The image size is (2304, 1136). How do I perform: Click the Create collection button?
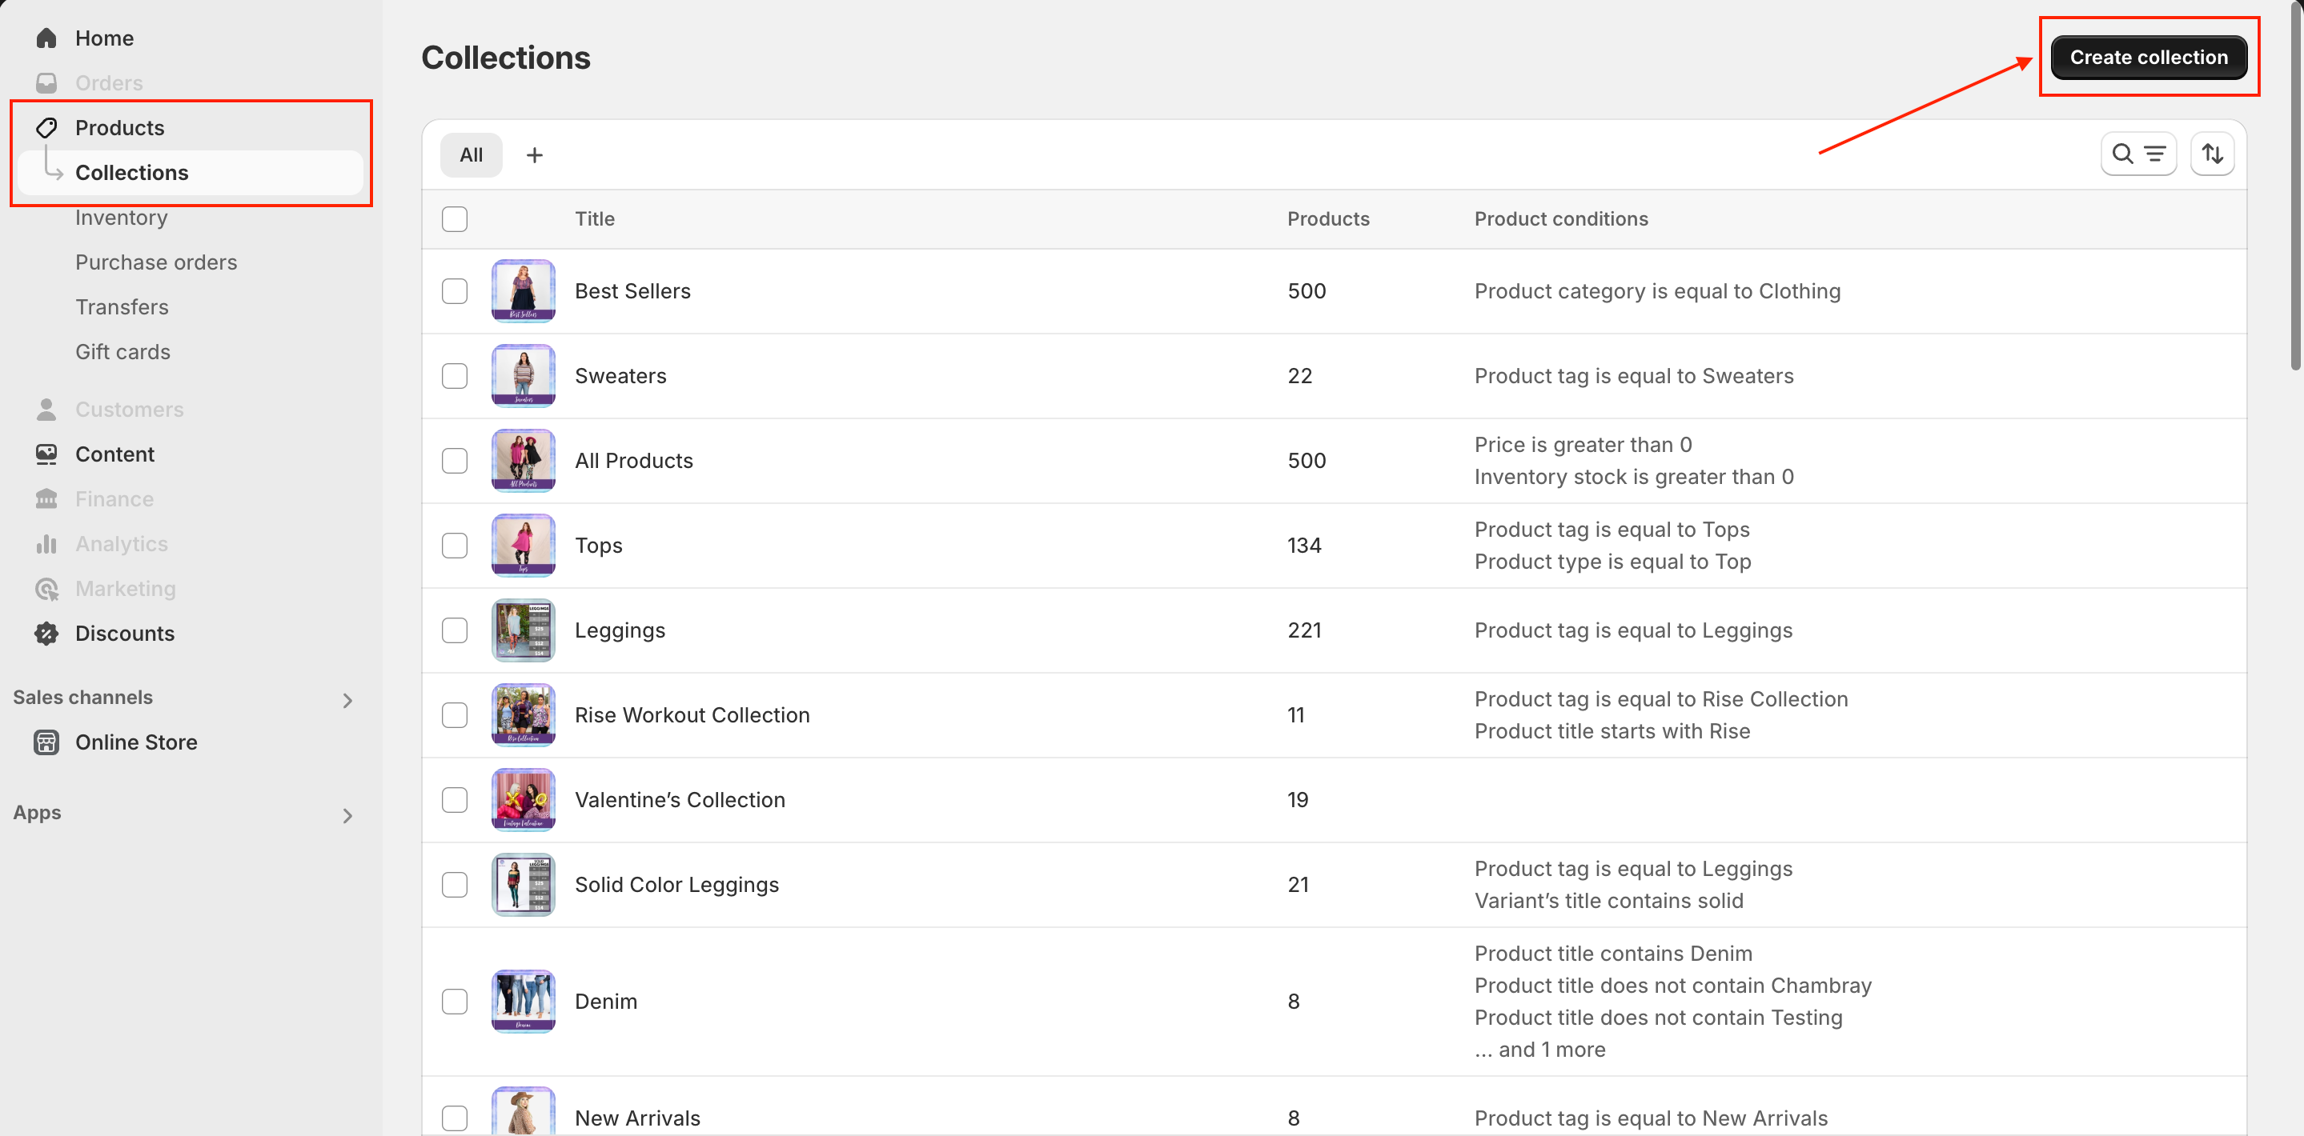pyautogui.click(x=2148, y=57)
